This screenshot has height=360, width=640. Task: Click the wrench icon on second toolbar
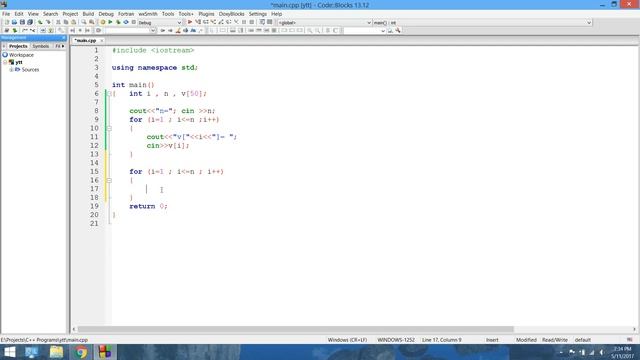398,30
